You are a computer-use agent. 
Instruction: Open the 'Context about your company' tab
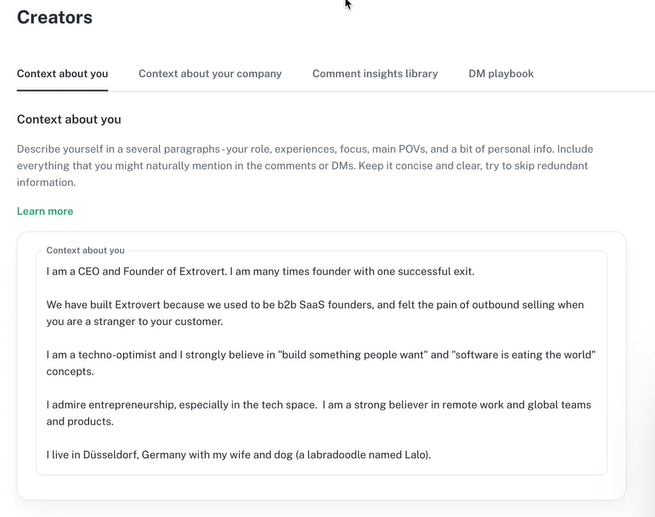click(x=210, y=73)
